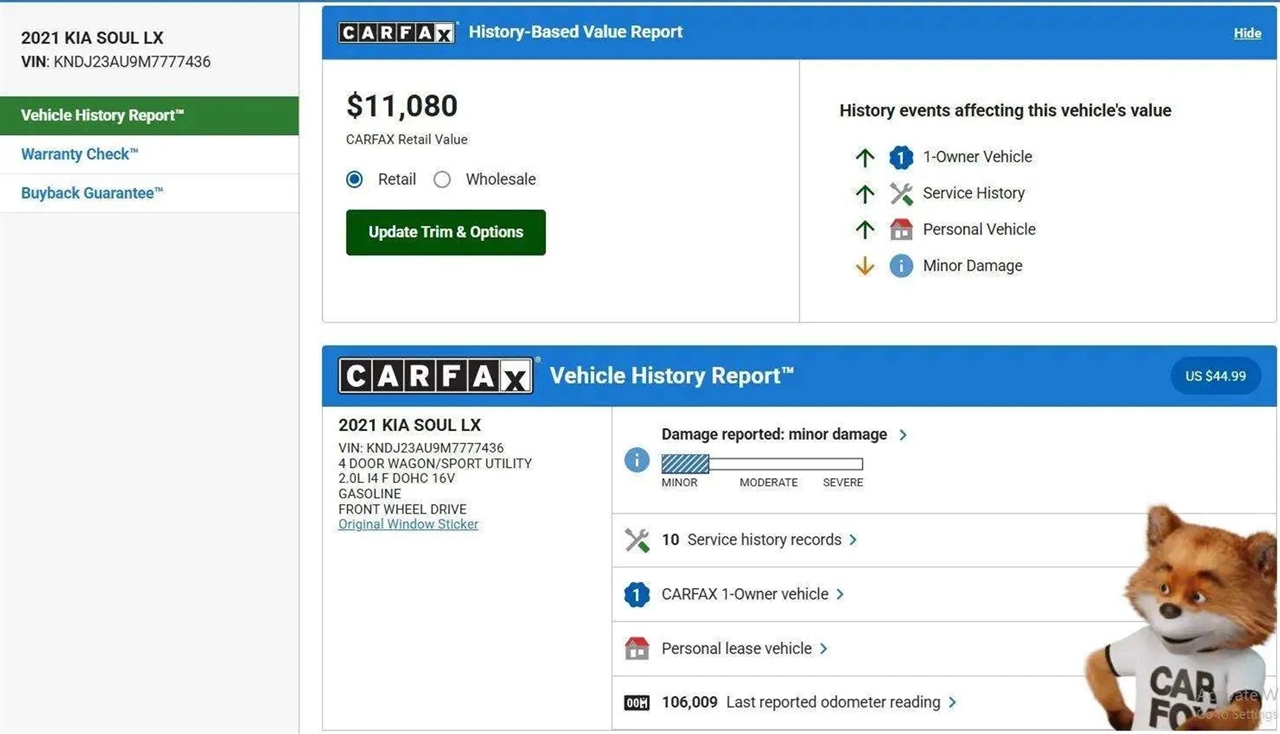The image size is (1280, 734).
Task: Expand the last reported odometer reading chevron
Action: point(952,703)
